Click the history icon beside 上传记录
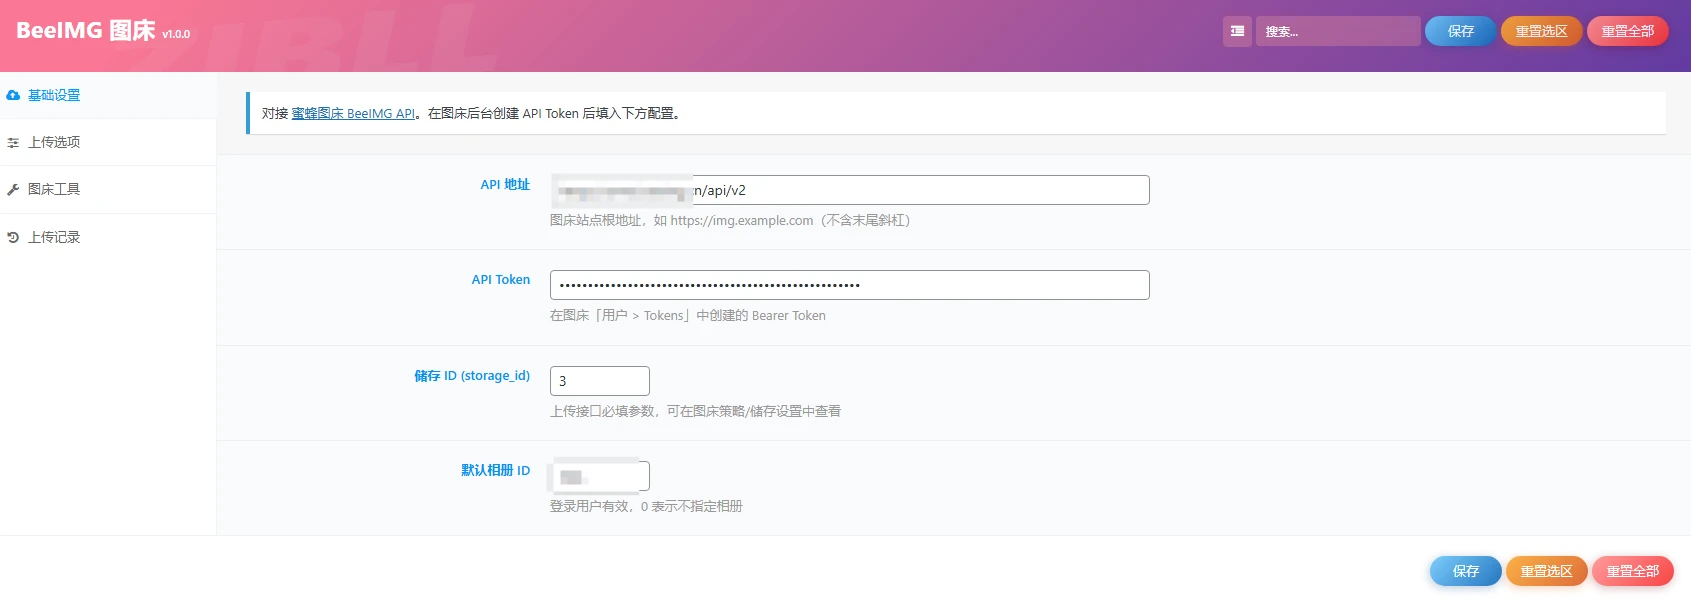 [13, 238]
